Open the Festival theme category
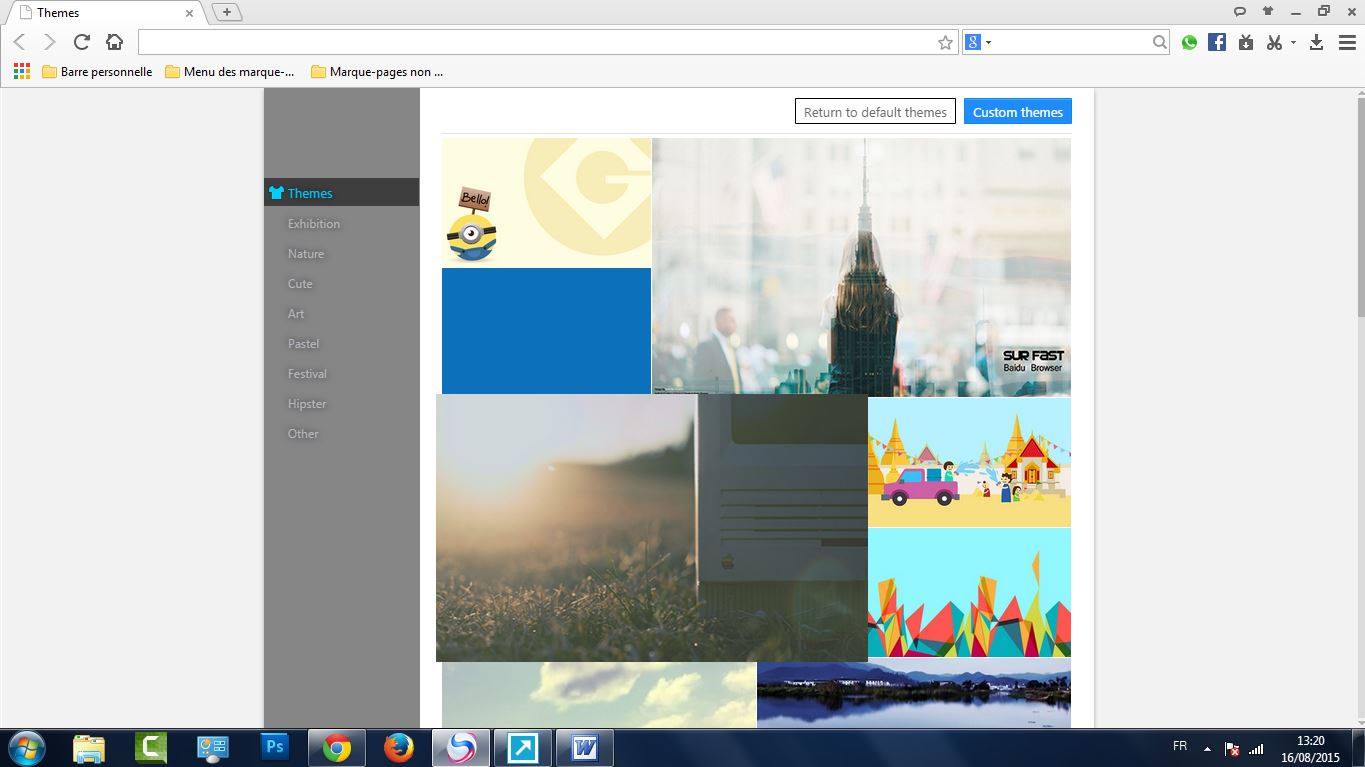The image size is (1365, 767). (x=307, y=374)
